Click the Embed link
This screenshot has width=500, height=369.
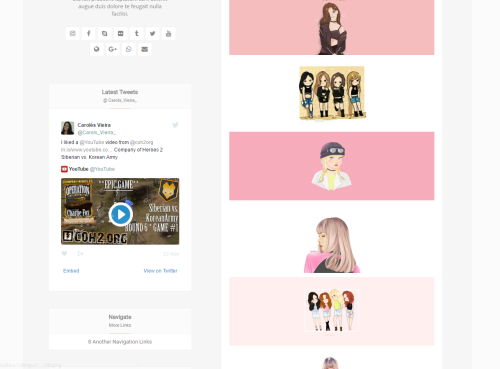(x=71, y=271)
